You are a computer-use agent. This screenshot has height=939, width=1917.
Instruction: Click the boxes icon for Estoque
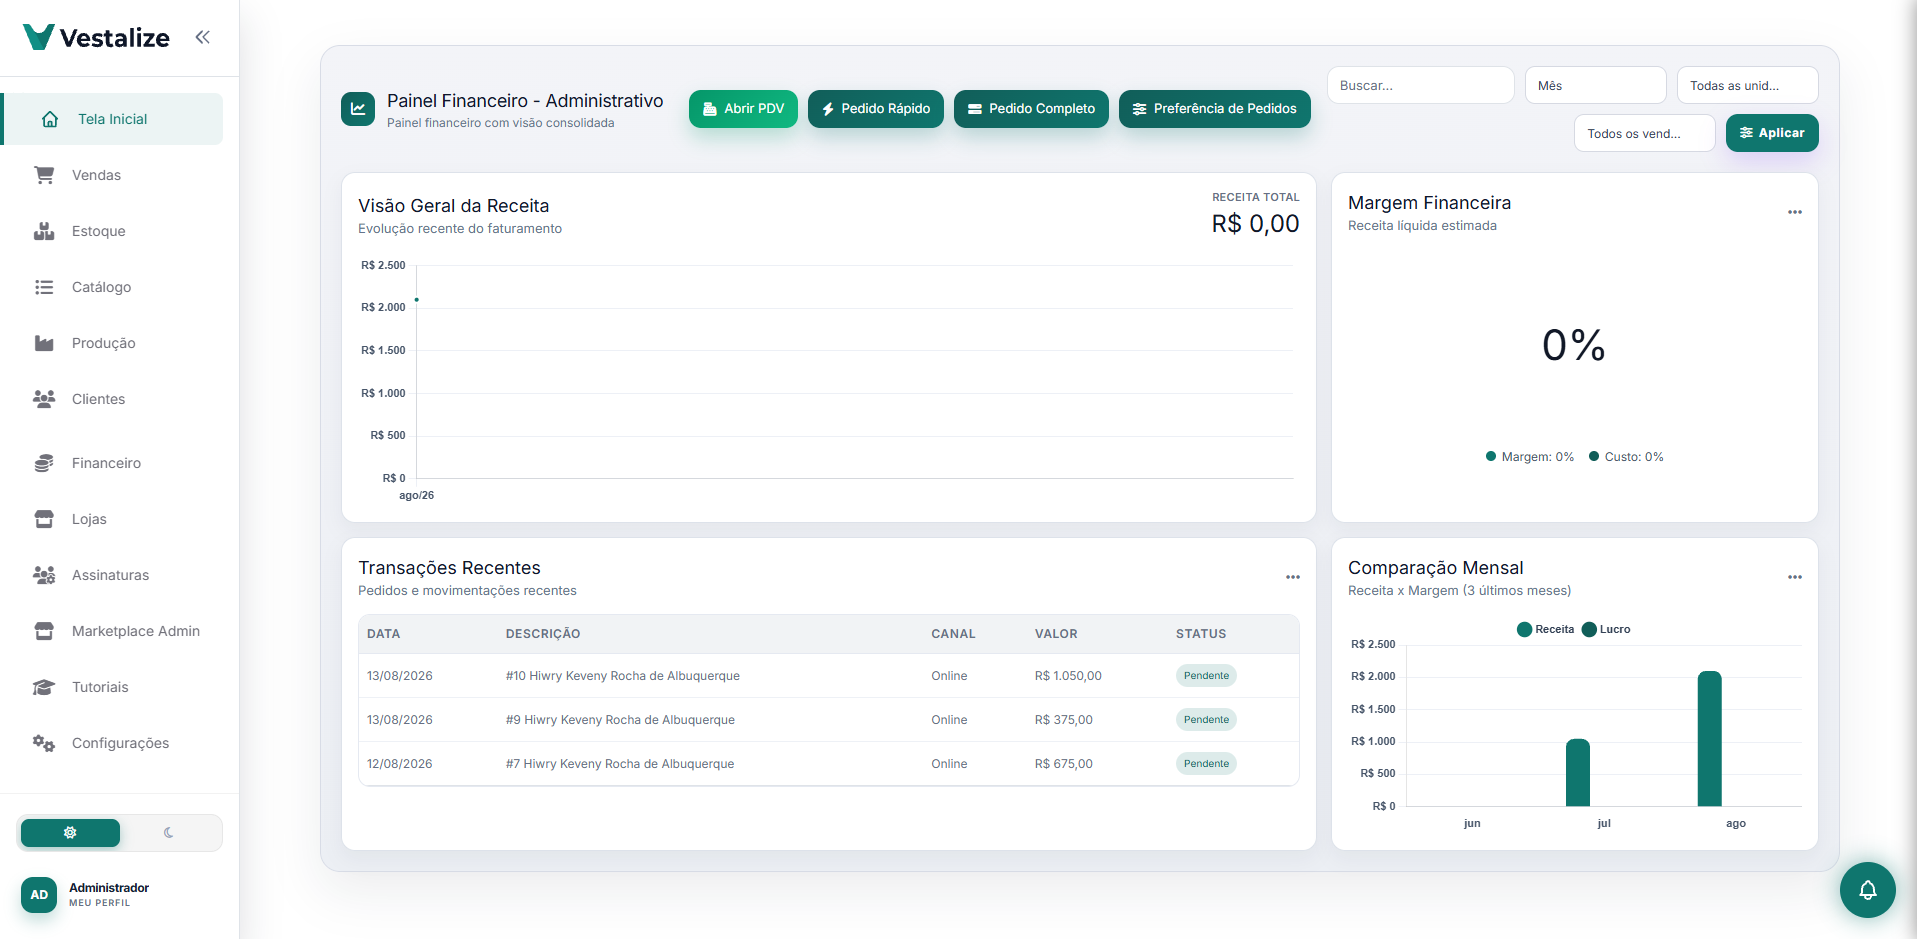[x=44, y=231]
